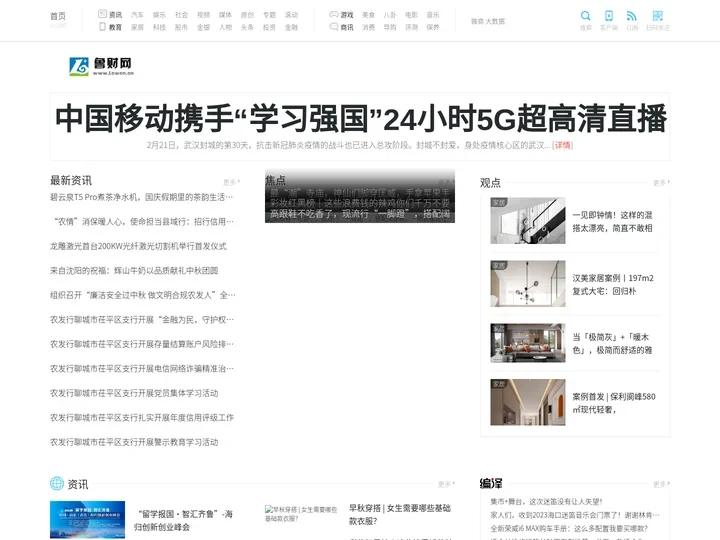Open article 农发行…开展“金融为民，守护权…

point(142,320)
